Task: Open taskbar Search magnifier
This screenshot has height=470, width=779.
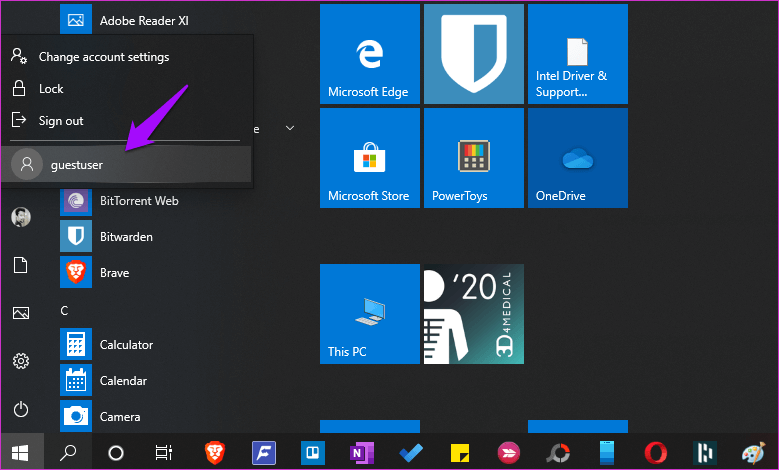Action: 68,452
